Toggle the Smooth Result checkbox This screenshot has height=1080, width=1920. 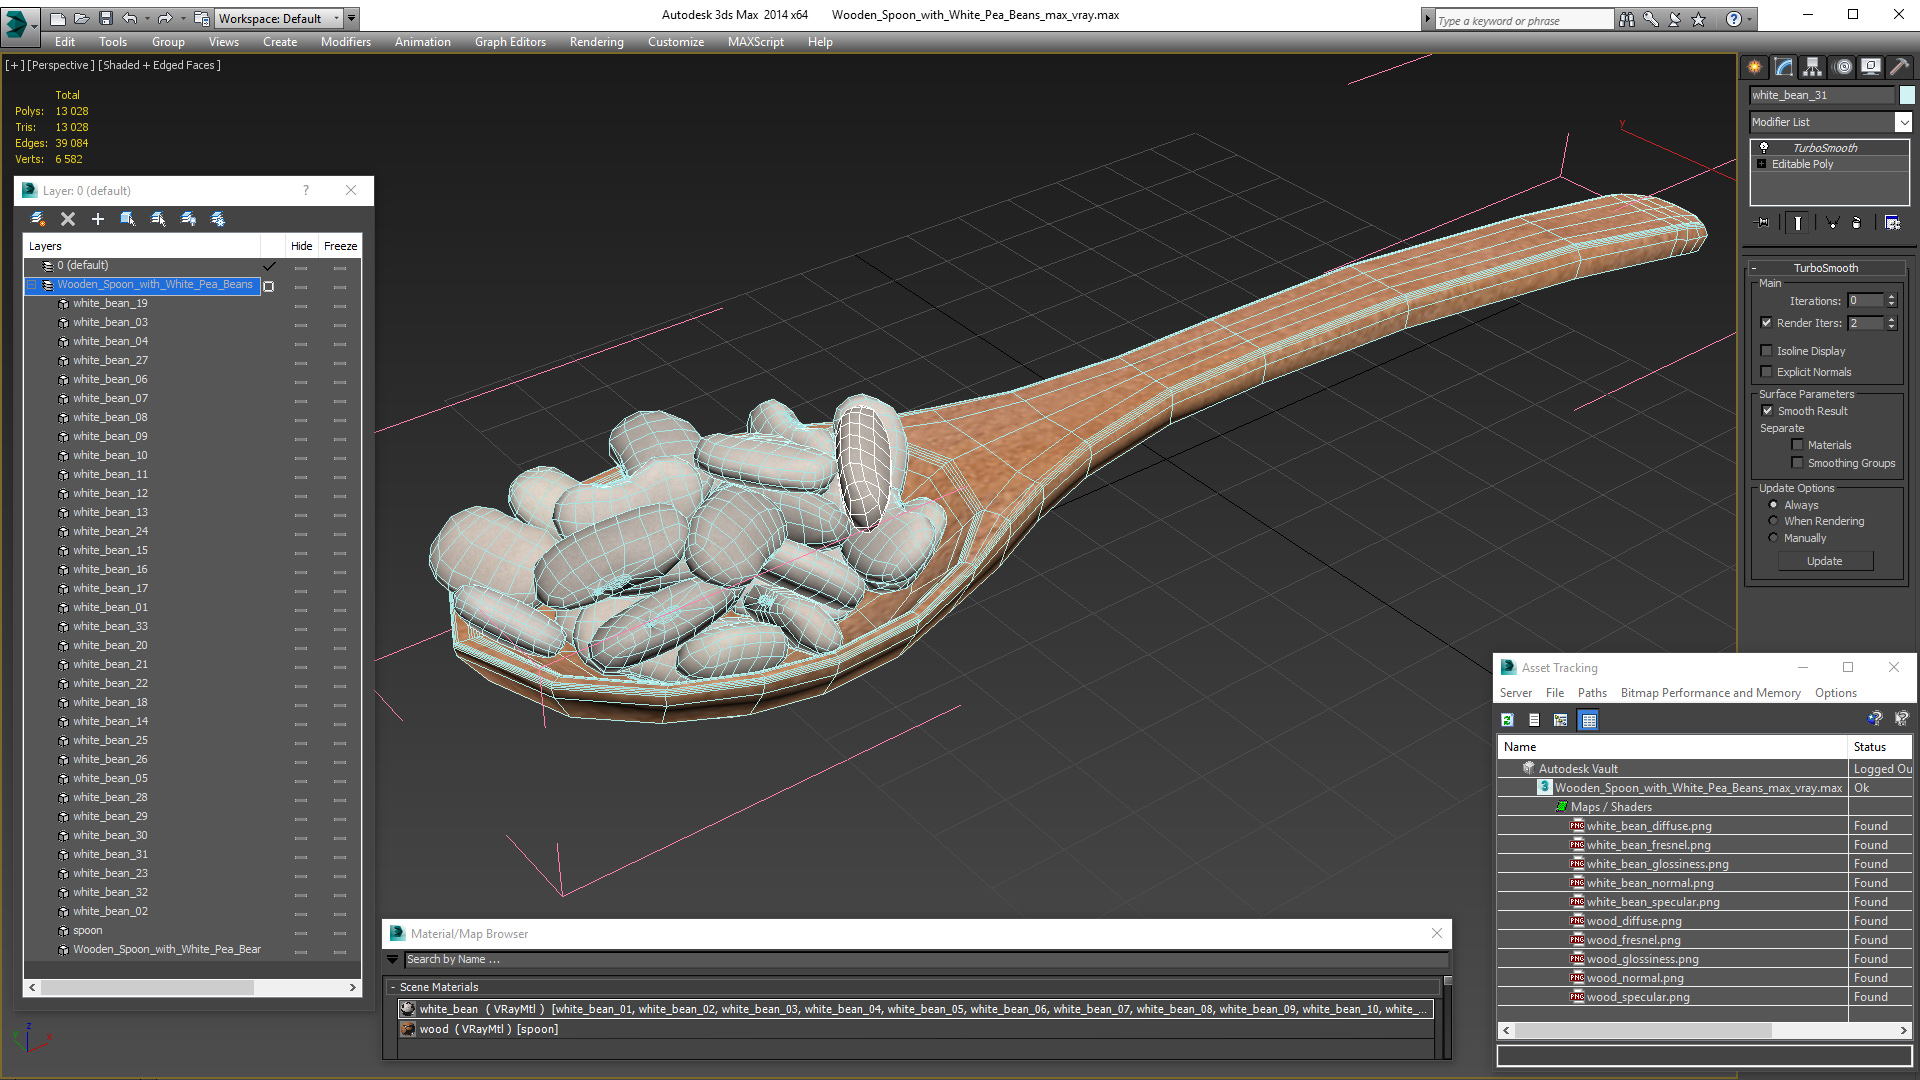pyautogui.click(x=1767, y=411)
